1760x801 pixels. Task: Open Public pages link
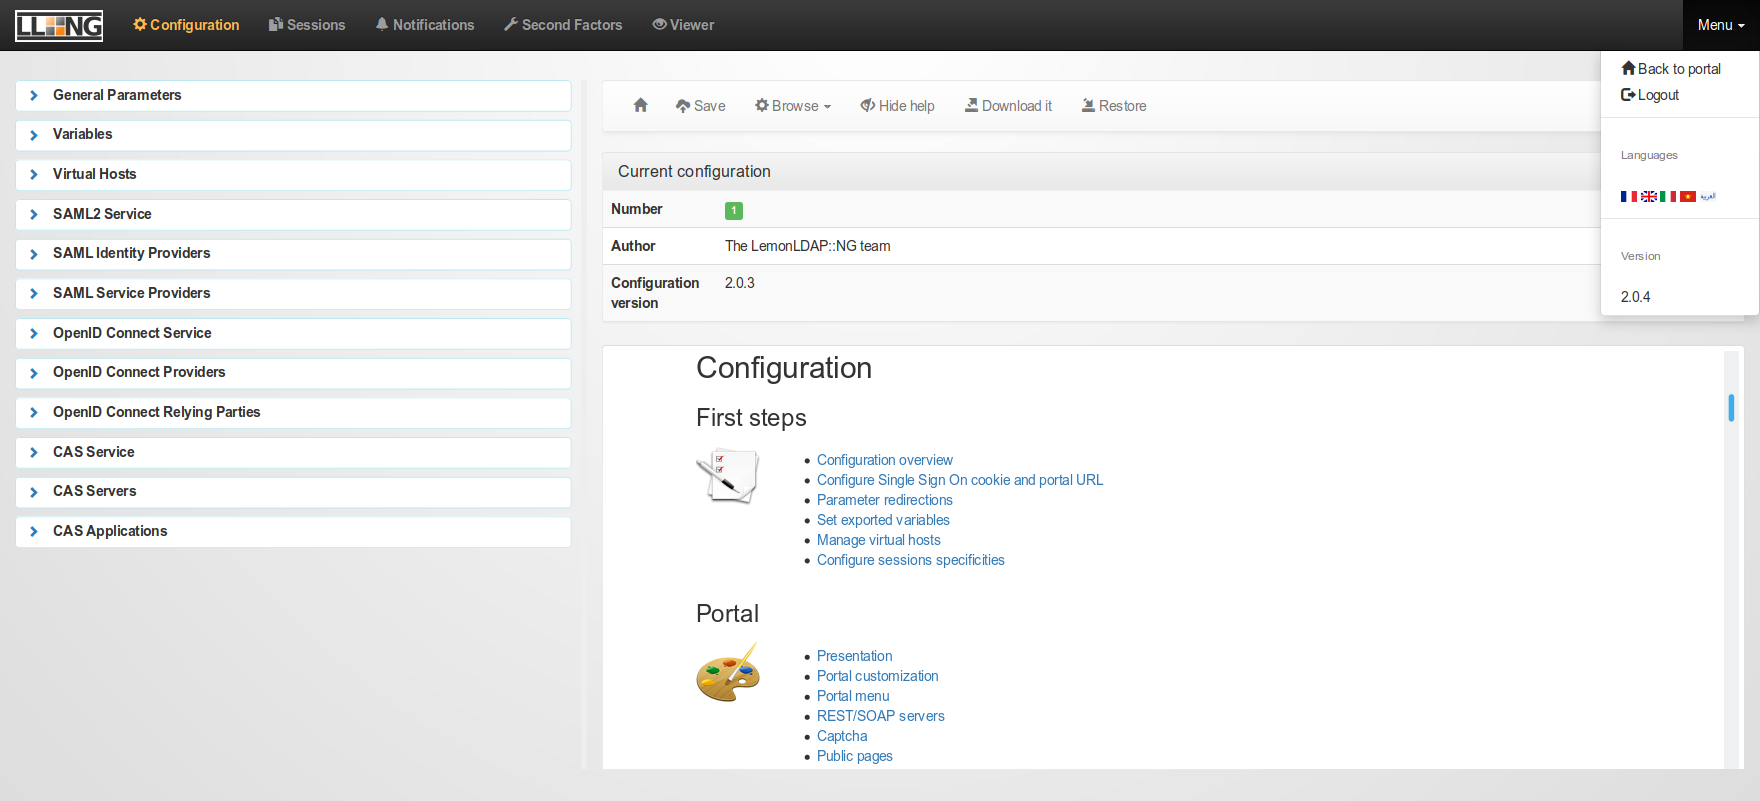click(855, 756)
